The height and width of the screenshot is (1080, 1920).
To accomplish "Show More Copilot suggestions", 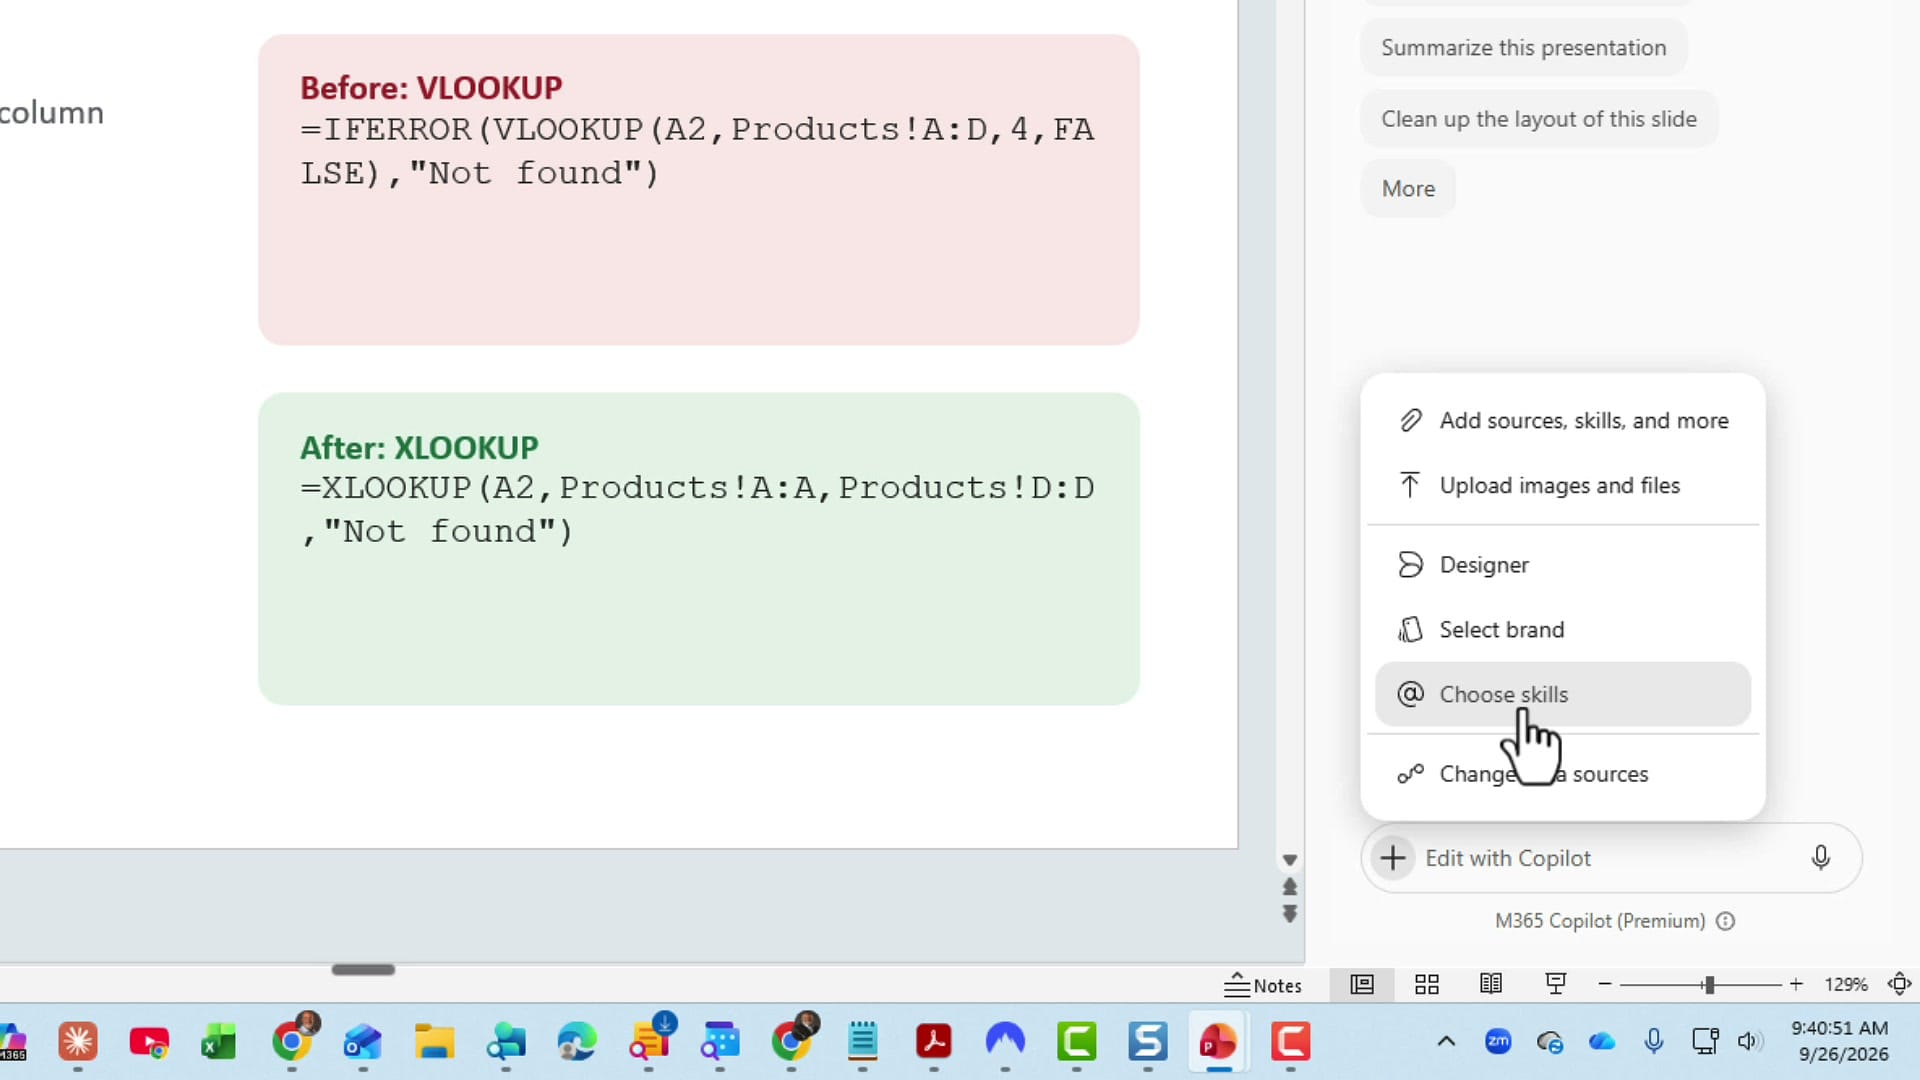I will coord(1408,189).
